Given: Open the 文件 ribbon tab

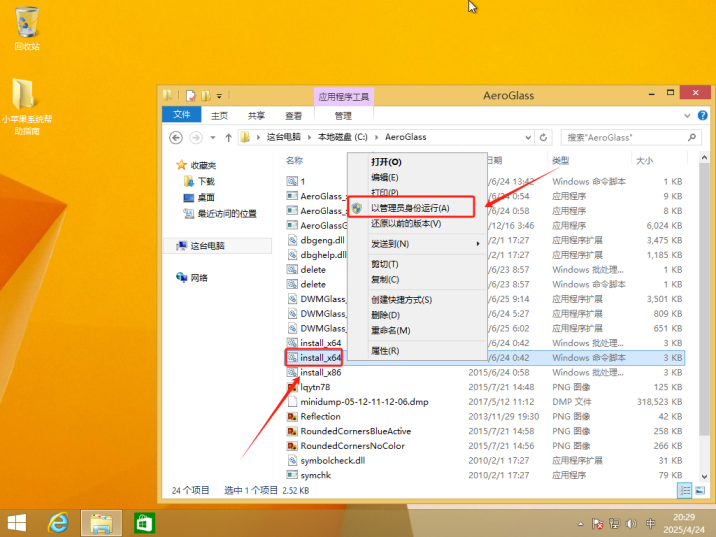Looking at the screenshot, I should coord(181,115).
